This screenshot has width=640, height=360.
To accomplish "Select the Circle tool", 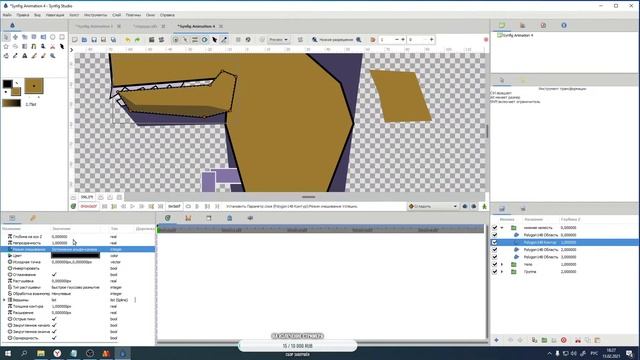I will coord(53,37).
